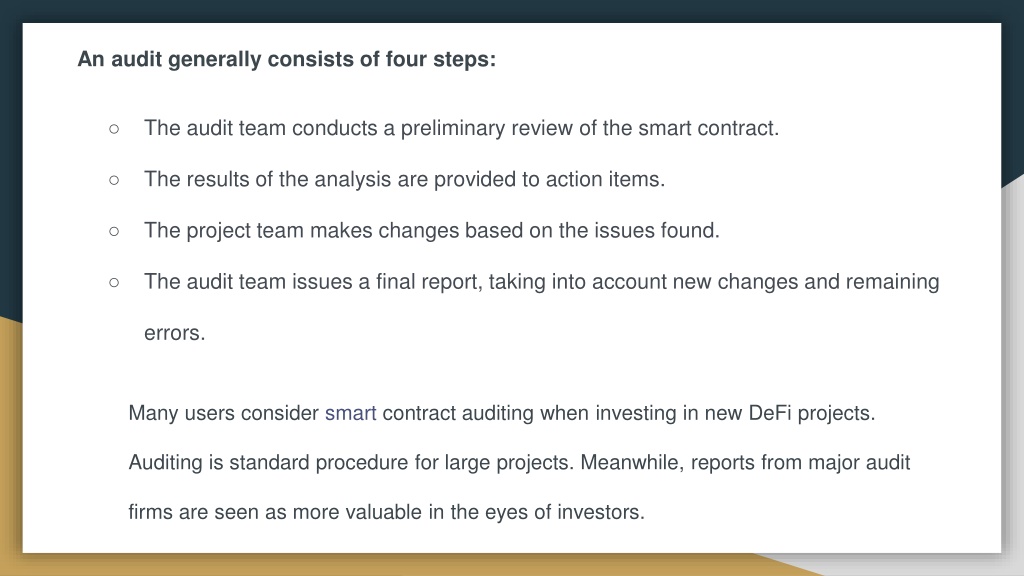Click the heading "An audit generally consists of four steps"

point(287,59)
